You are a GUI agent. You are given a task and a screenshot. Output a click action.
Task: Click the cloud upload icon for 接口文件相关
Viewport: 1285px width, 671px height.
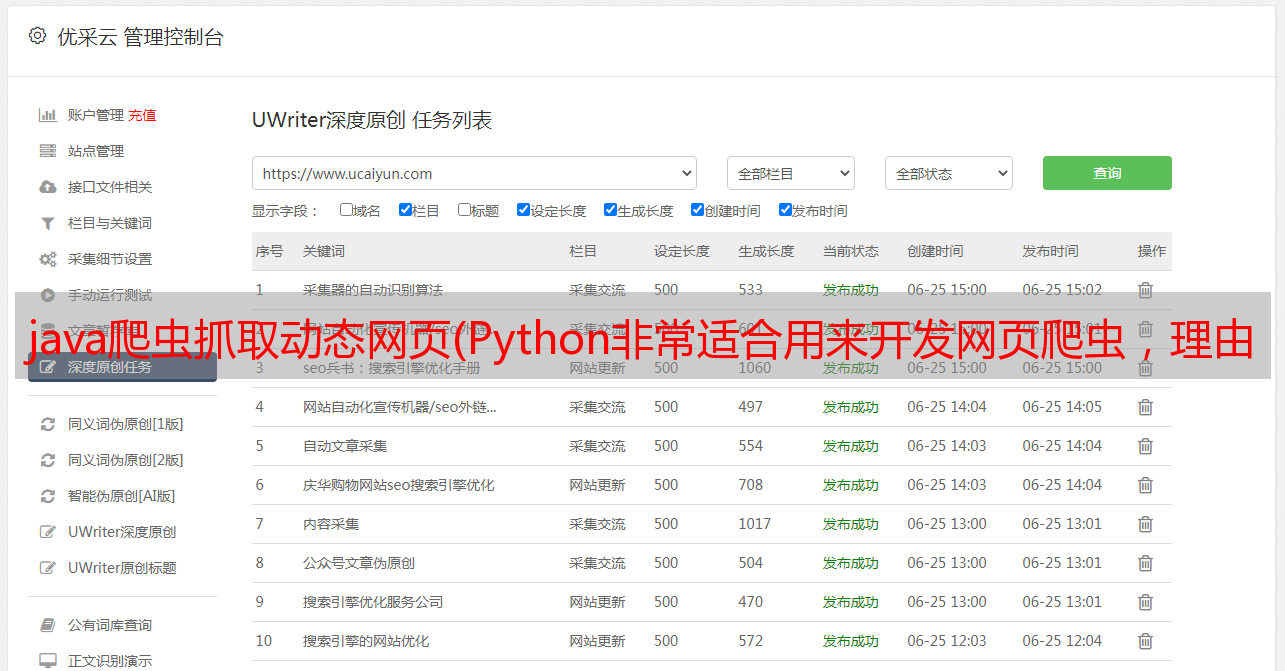click(47, 187)
